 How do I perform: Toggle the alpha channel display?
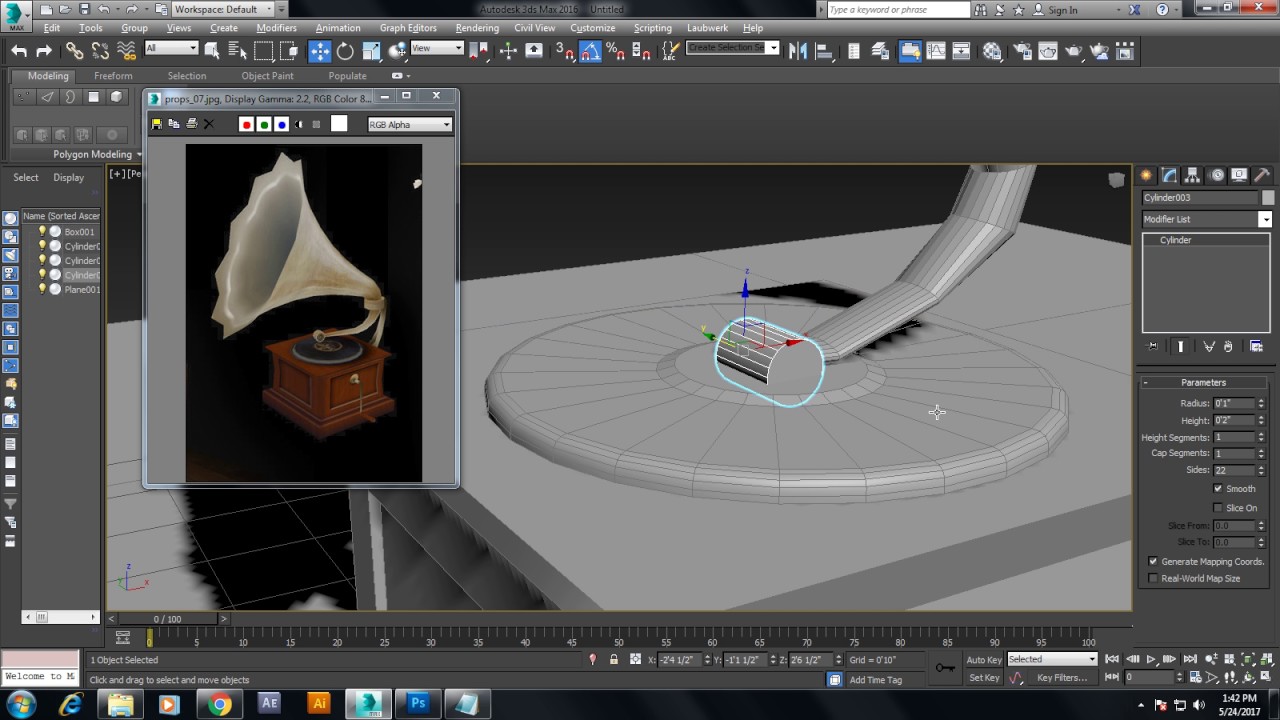tap(299, 124)
